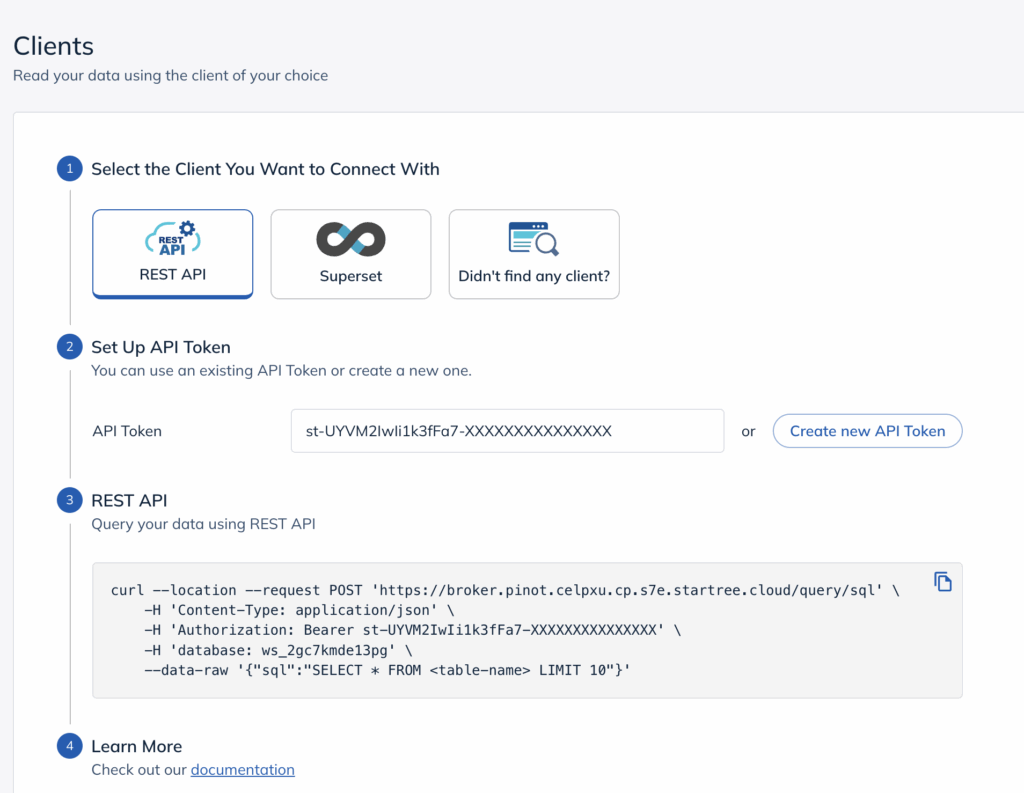This screenshot has height=793, width=1024.
Task: Open the "Didn't find any client?" card
Action: click(x=534, y=253)
